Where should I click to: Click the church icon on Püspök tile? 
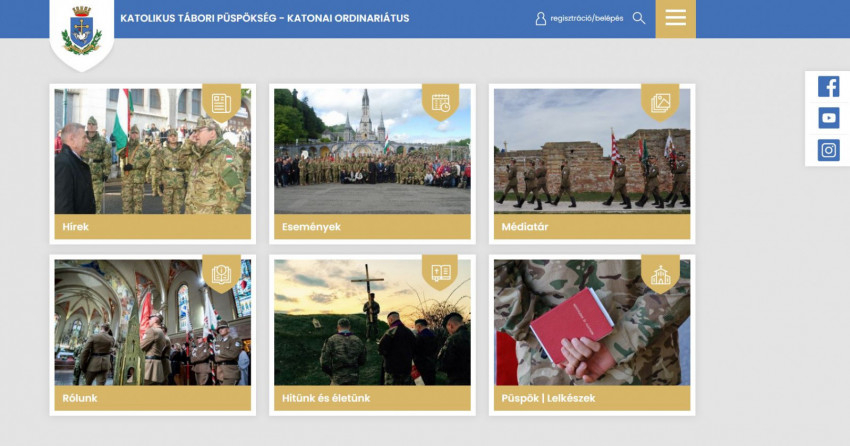tap(660, 274)
